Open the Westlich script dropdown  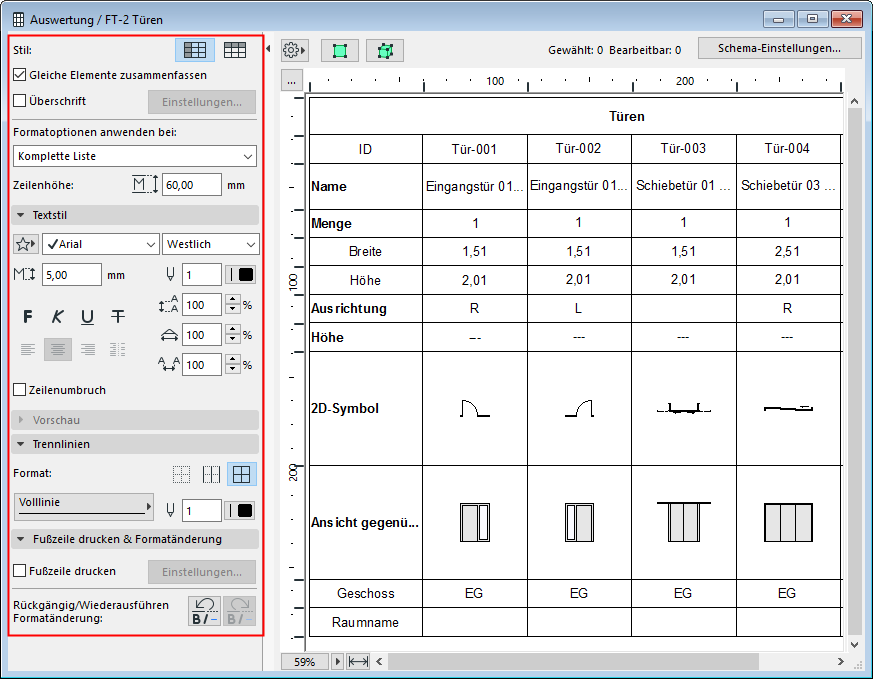coord(210,244)
